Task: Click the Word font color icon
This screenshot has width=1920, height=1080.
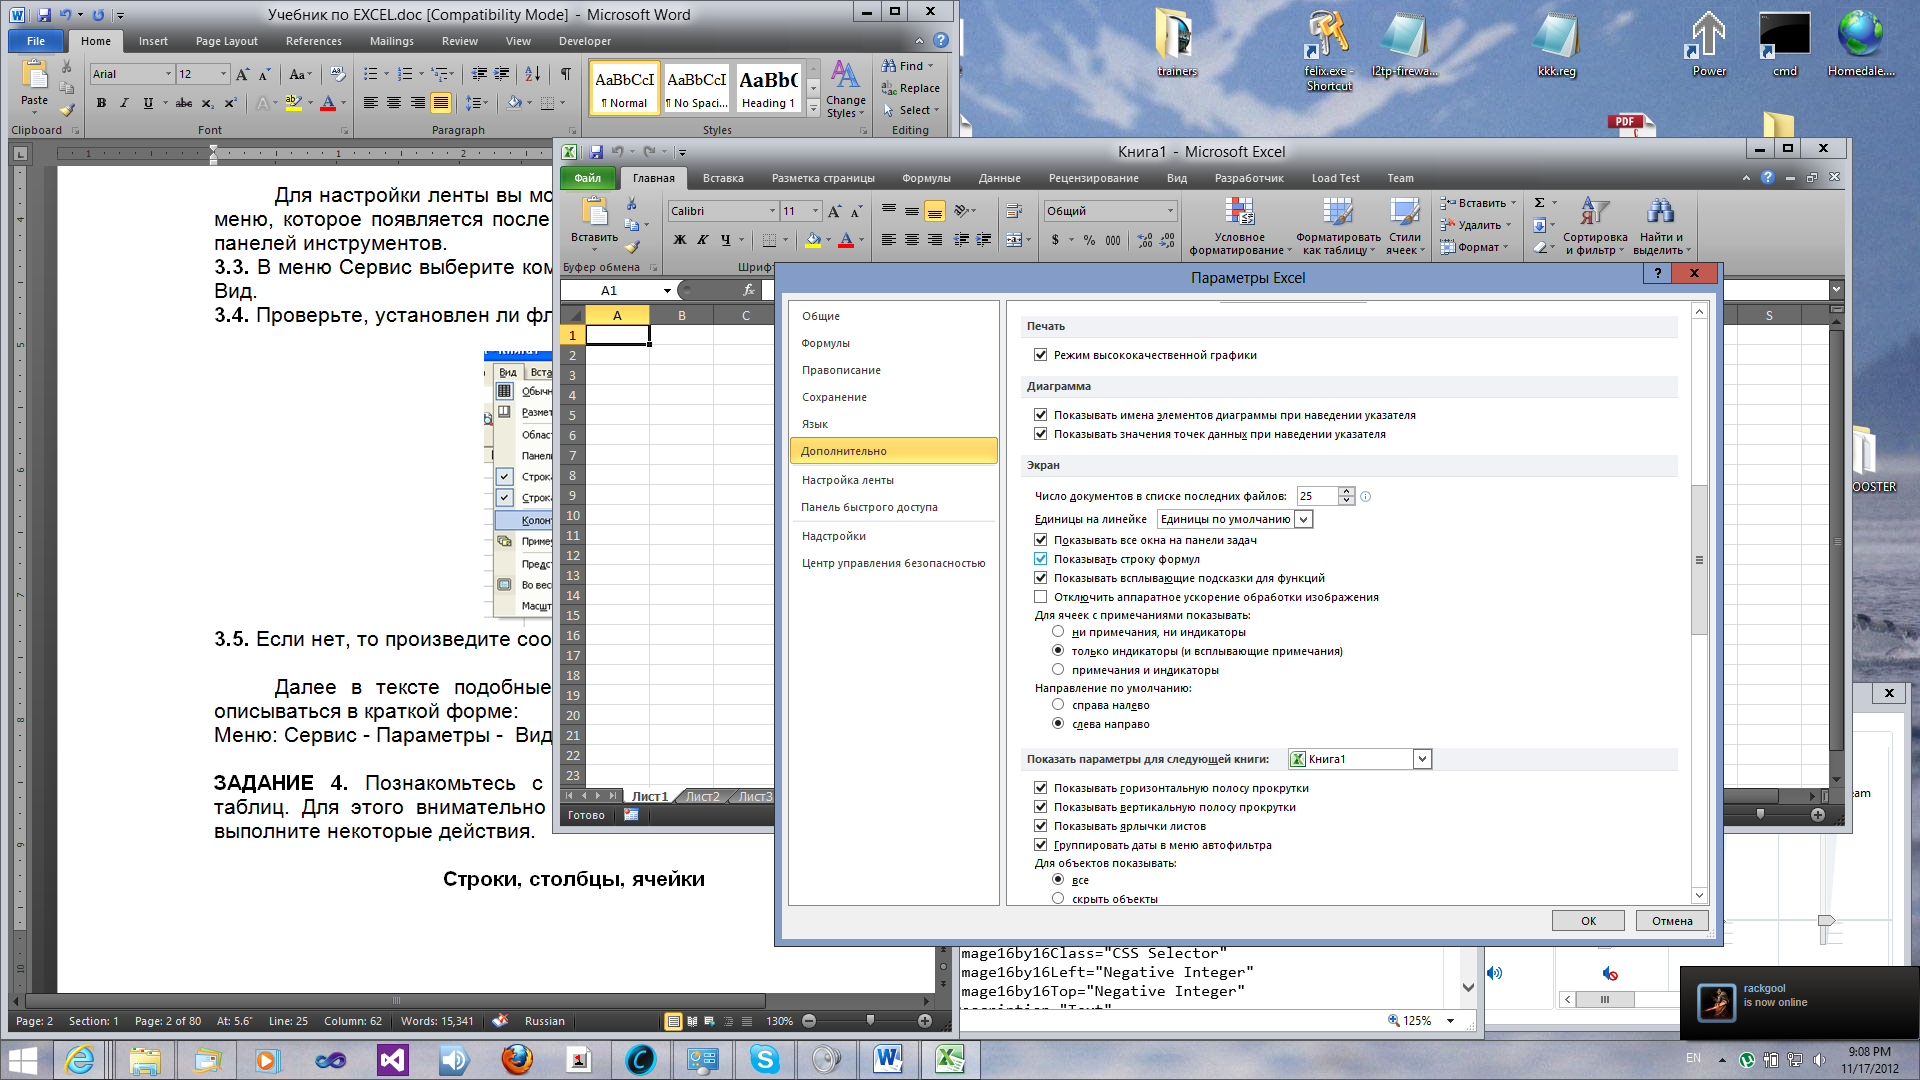Action: pos(327,103)
